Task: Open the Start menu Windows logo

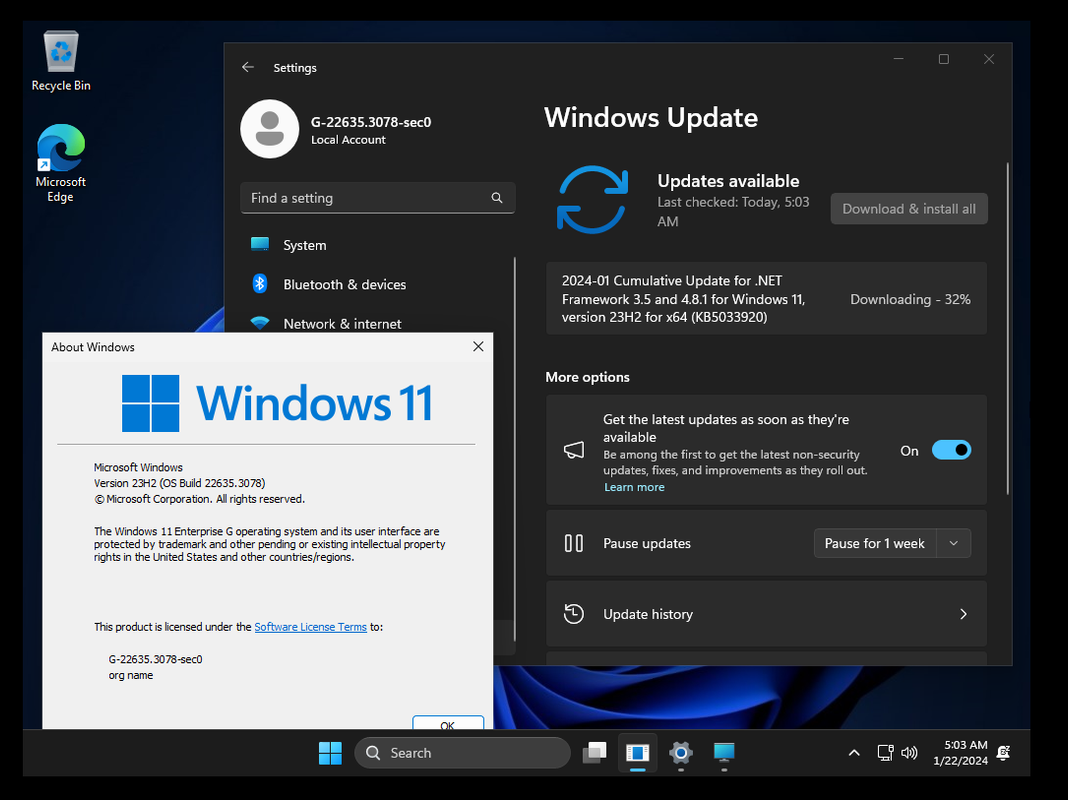Action: pyautogui.click(x=330, y=753)
